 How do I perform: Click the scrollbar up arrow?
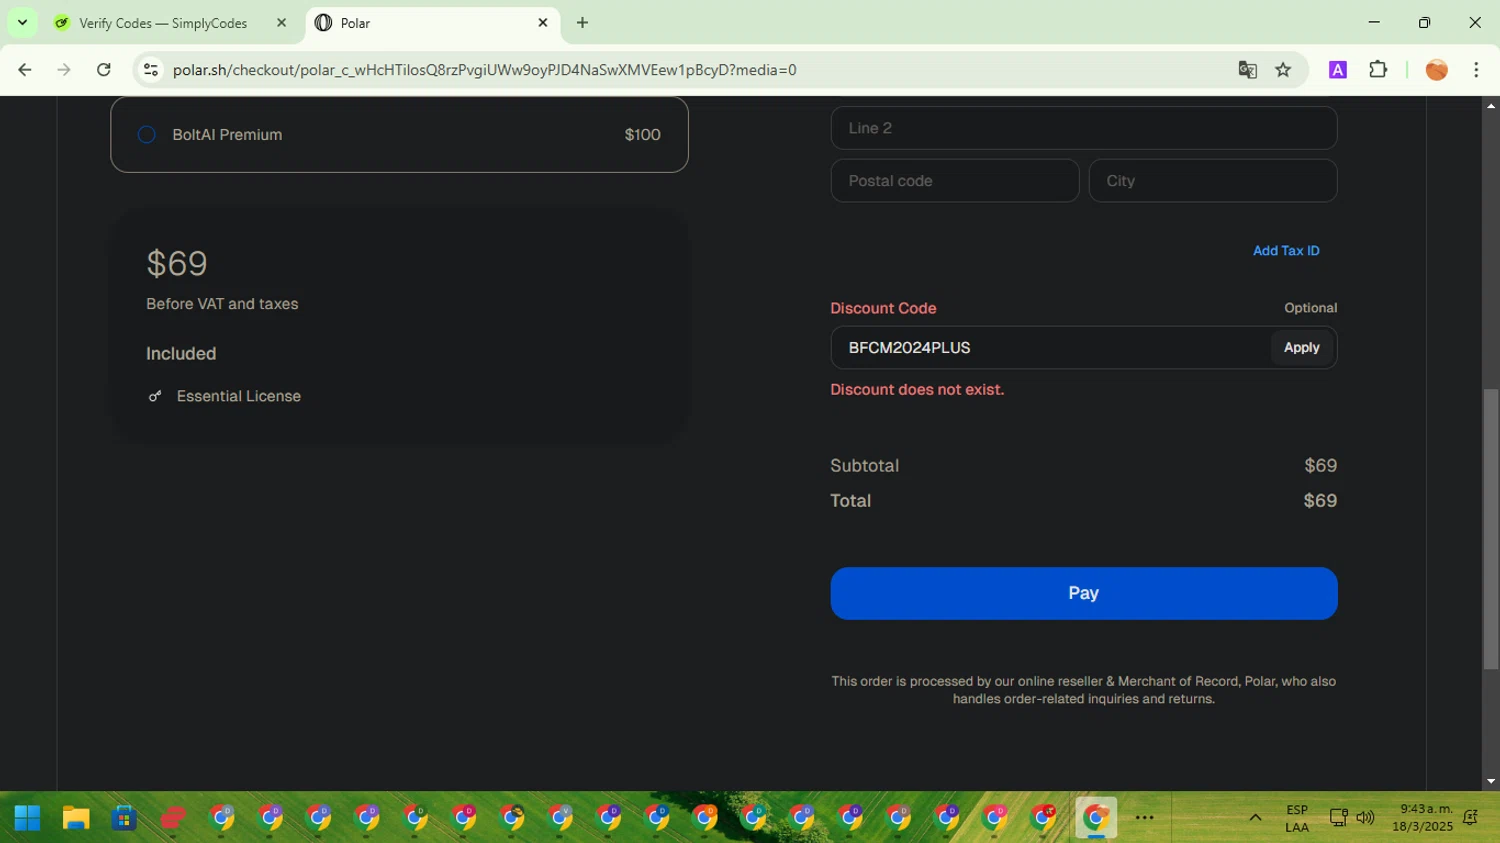point(1491,105)
